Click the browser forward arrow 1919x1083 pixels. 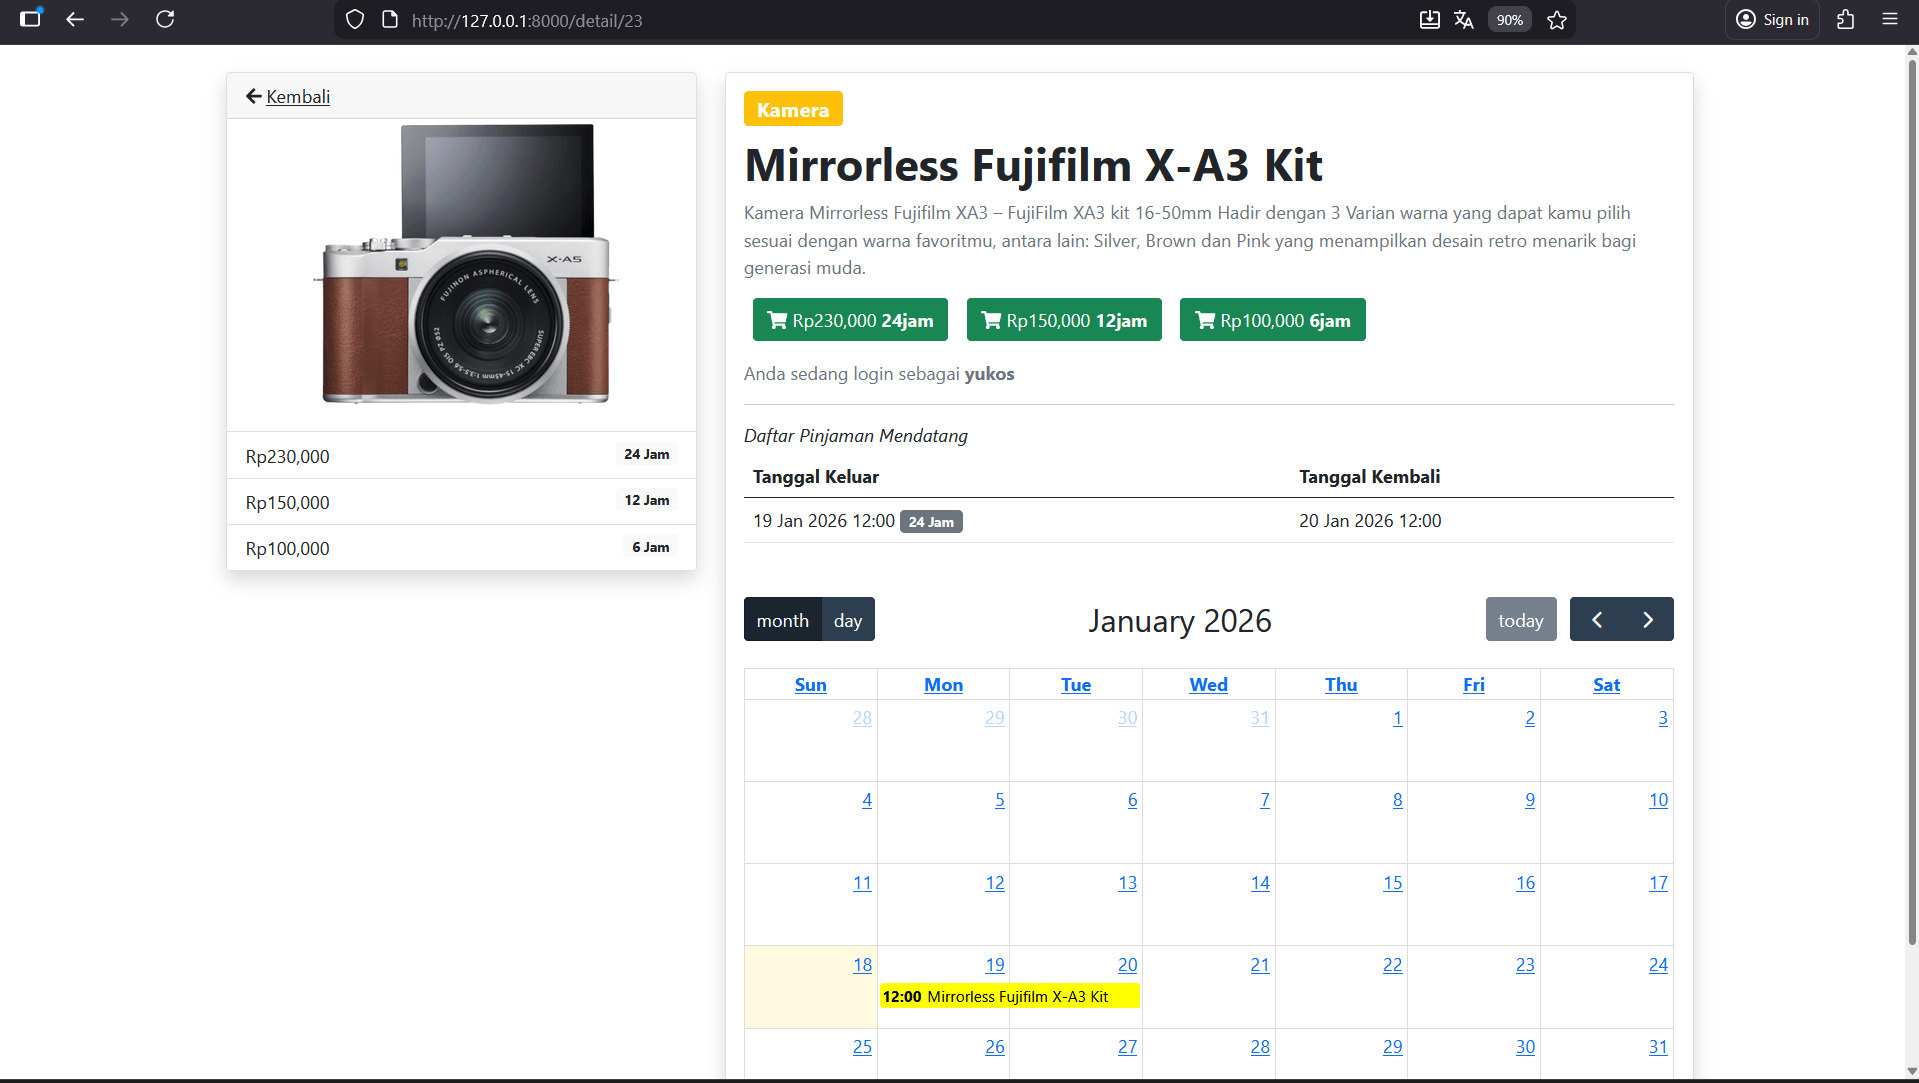(x=120, y=19)
